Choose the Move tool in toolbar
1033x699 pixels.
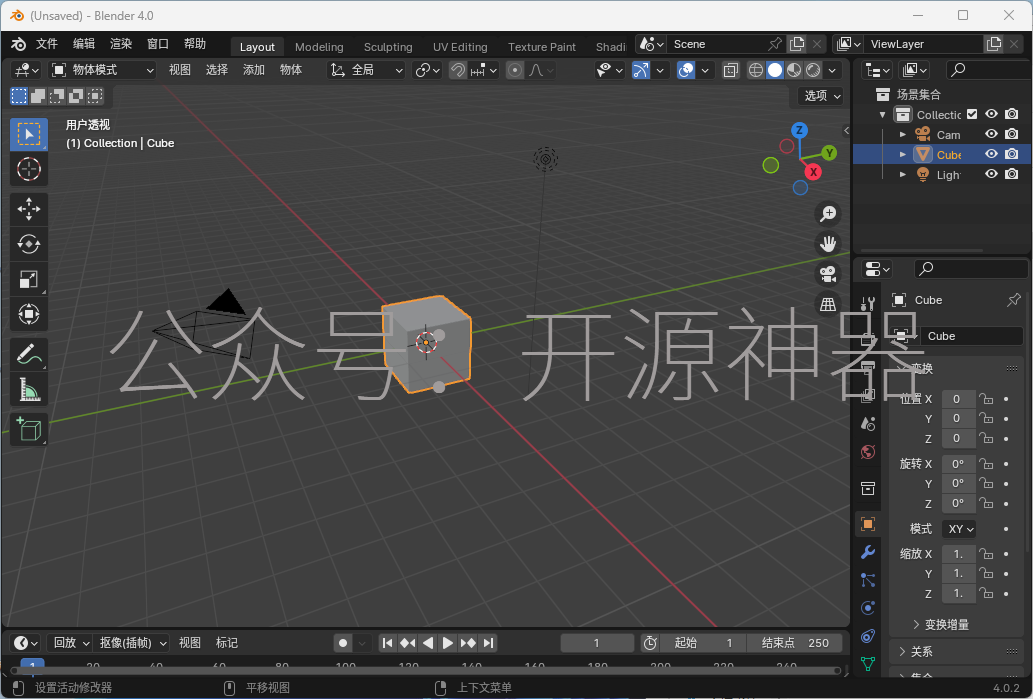[28, 210]
